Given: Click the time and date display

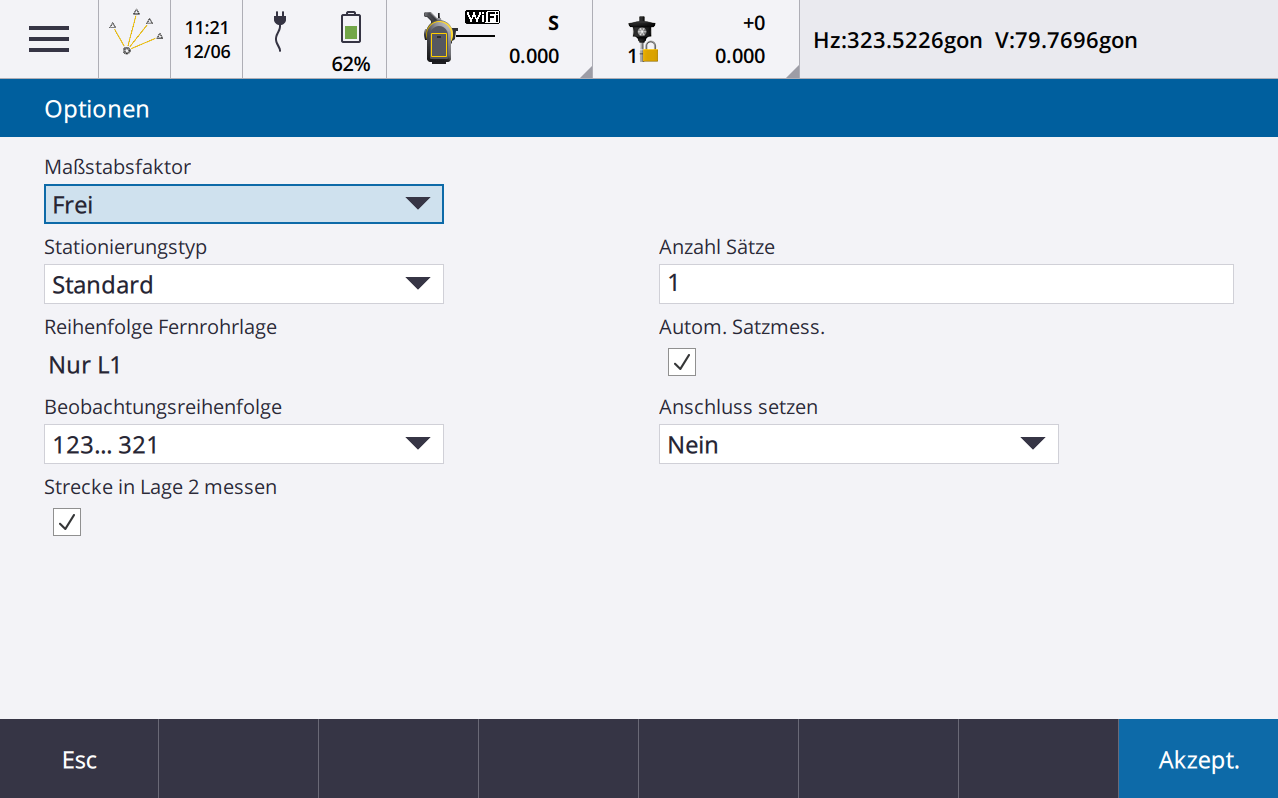Looking at the screenshot, I should click(207, 39).
